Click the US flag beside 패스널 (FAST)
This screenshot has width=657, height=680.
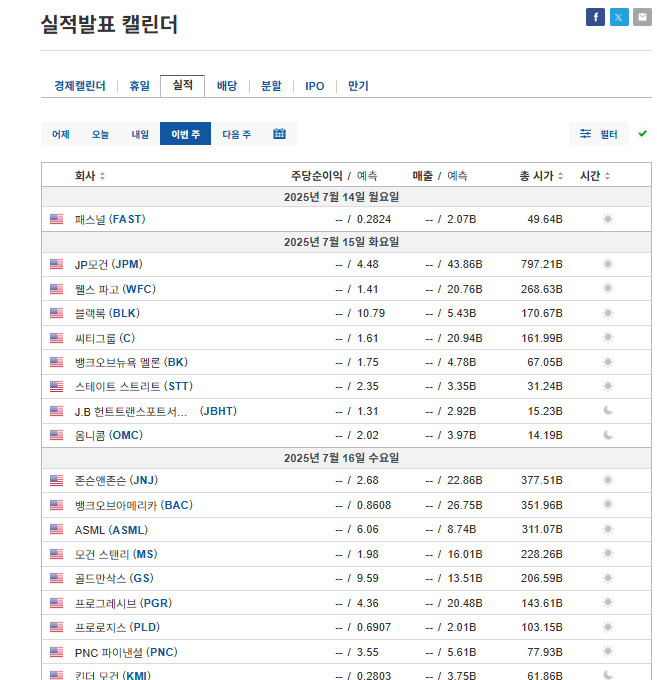click(56, 219)
